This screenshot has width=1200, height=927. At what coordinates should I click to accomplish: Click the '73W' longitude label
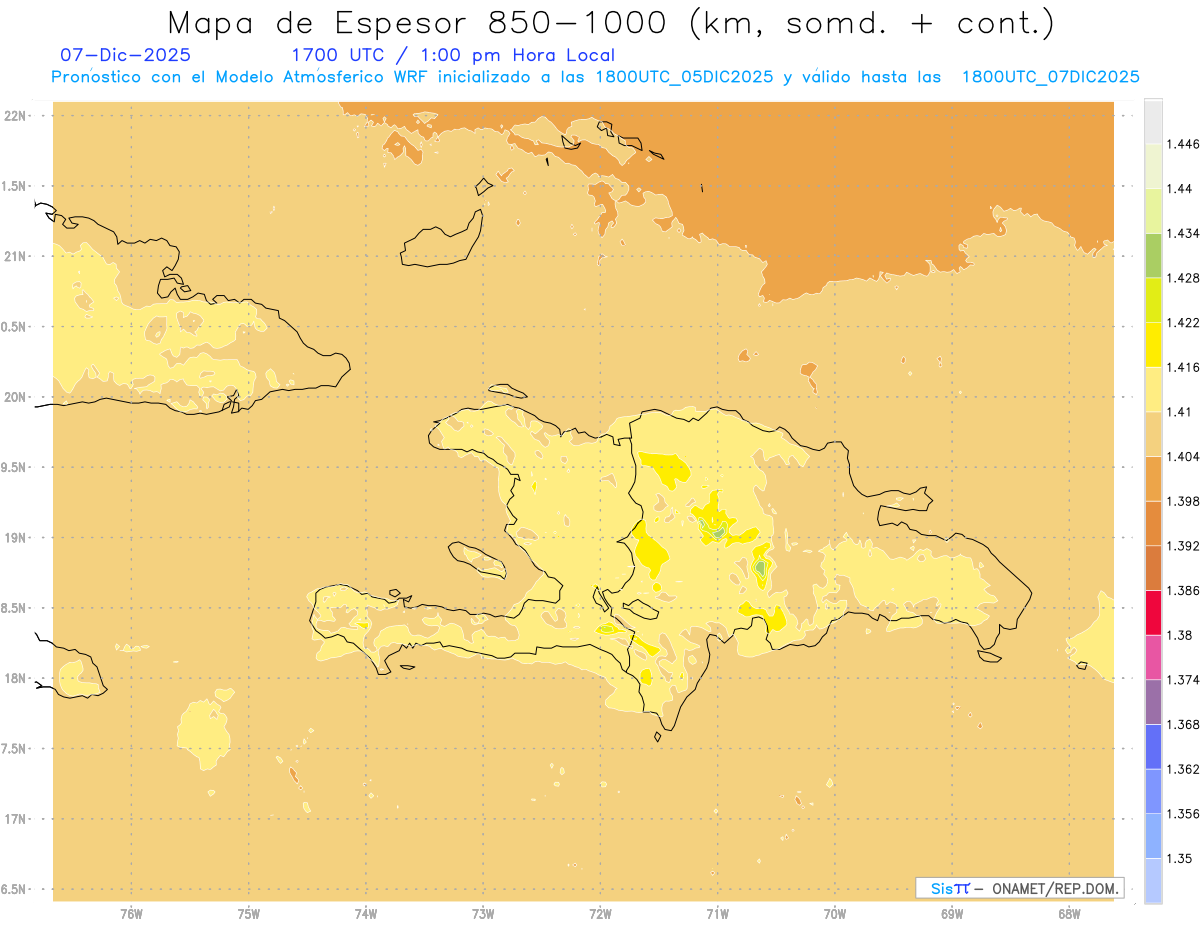[x=483, y=914]
